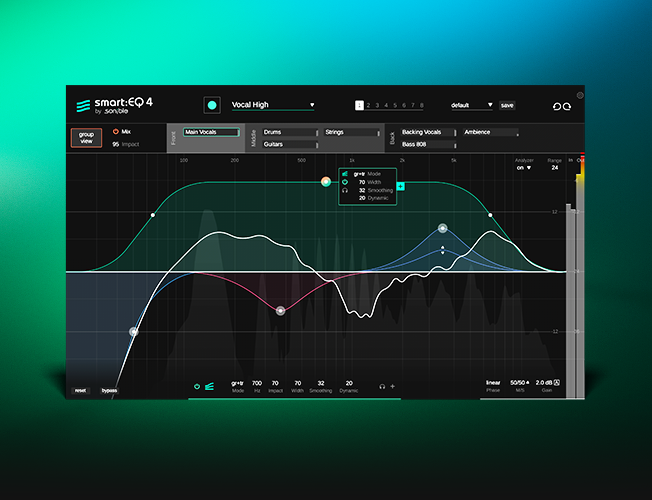Viewport: 652px width, 500px height.
Task: Click the Range 24 value
Action: pyautogui.click(x=555, y=168)
